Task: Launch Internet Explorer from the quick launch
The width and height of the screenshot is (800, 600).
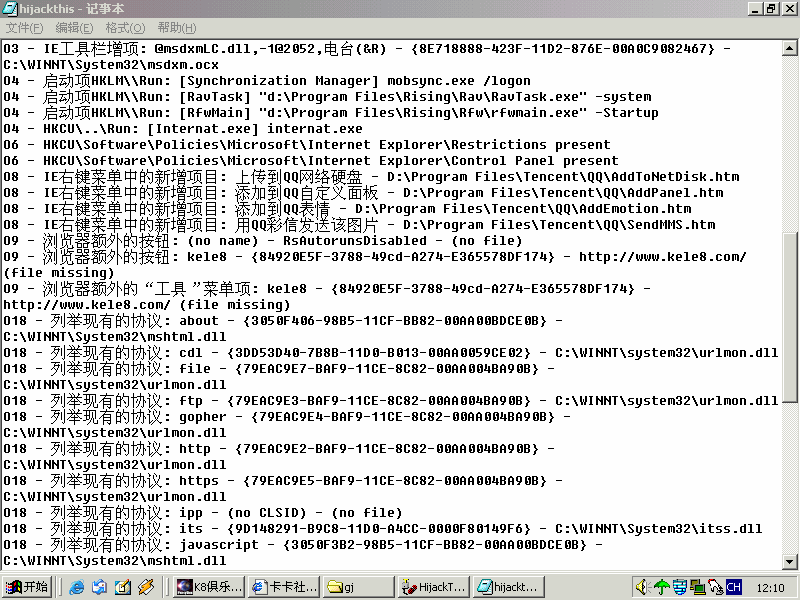Action: (77, 587)
